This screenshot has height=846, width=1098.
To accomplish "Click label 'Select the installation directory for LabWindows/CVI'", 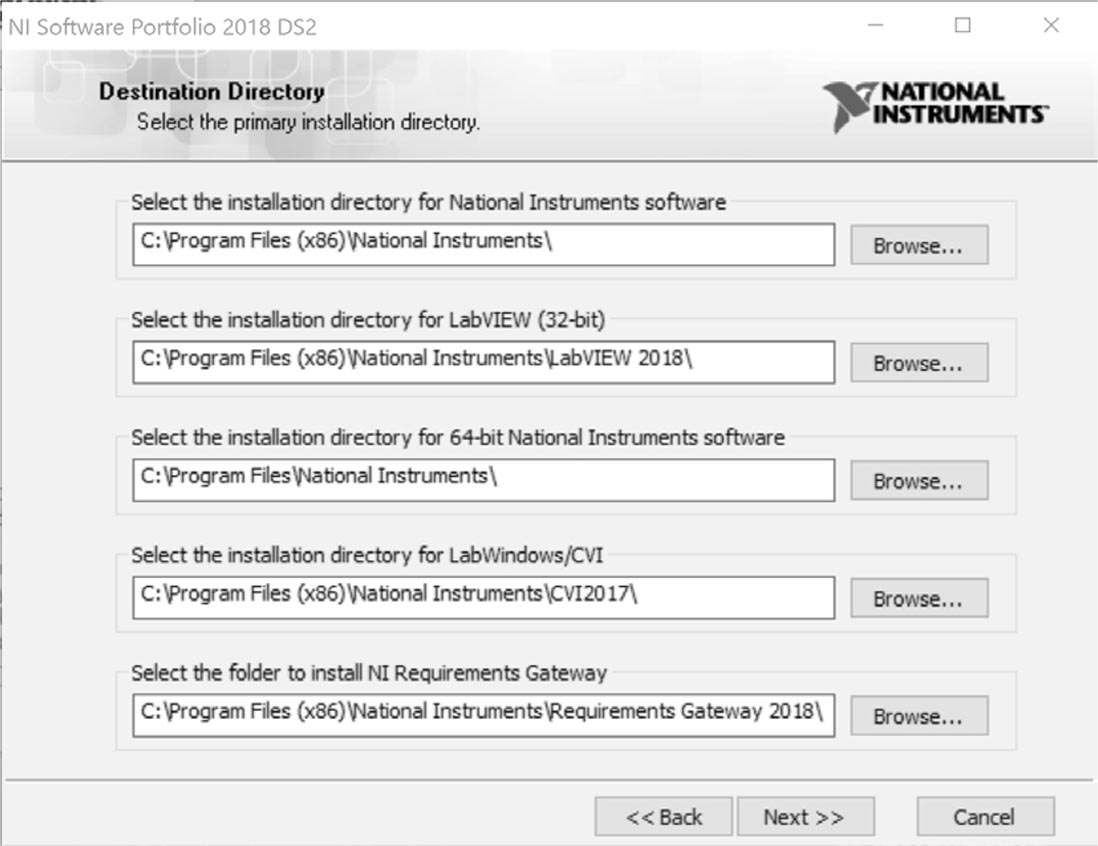I will 367,555.
